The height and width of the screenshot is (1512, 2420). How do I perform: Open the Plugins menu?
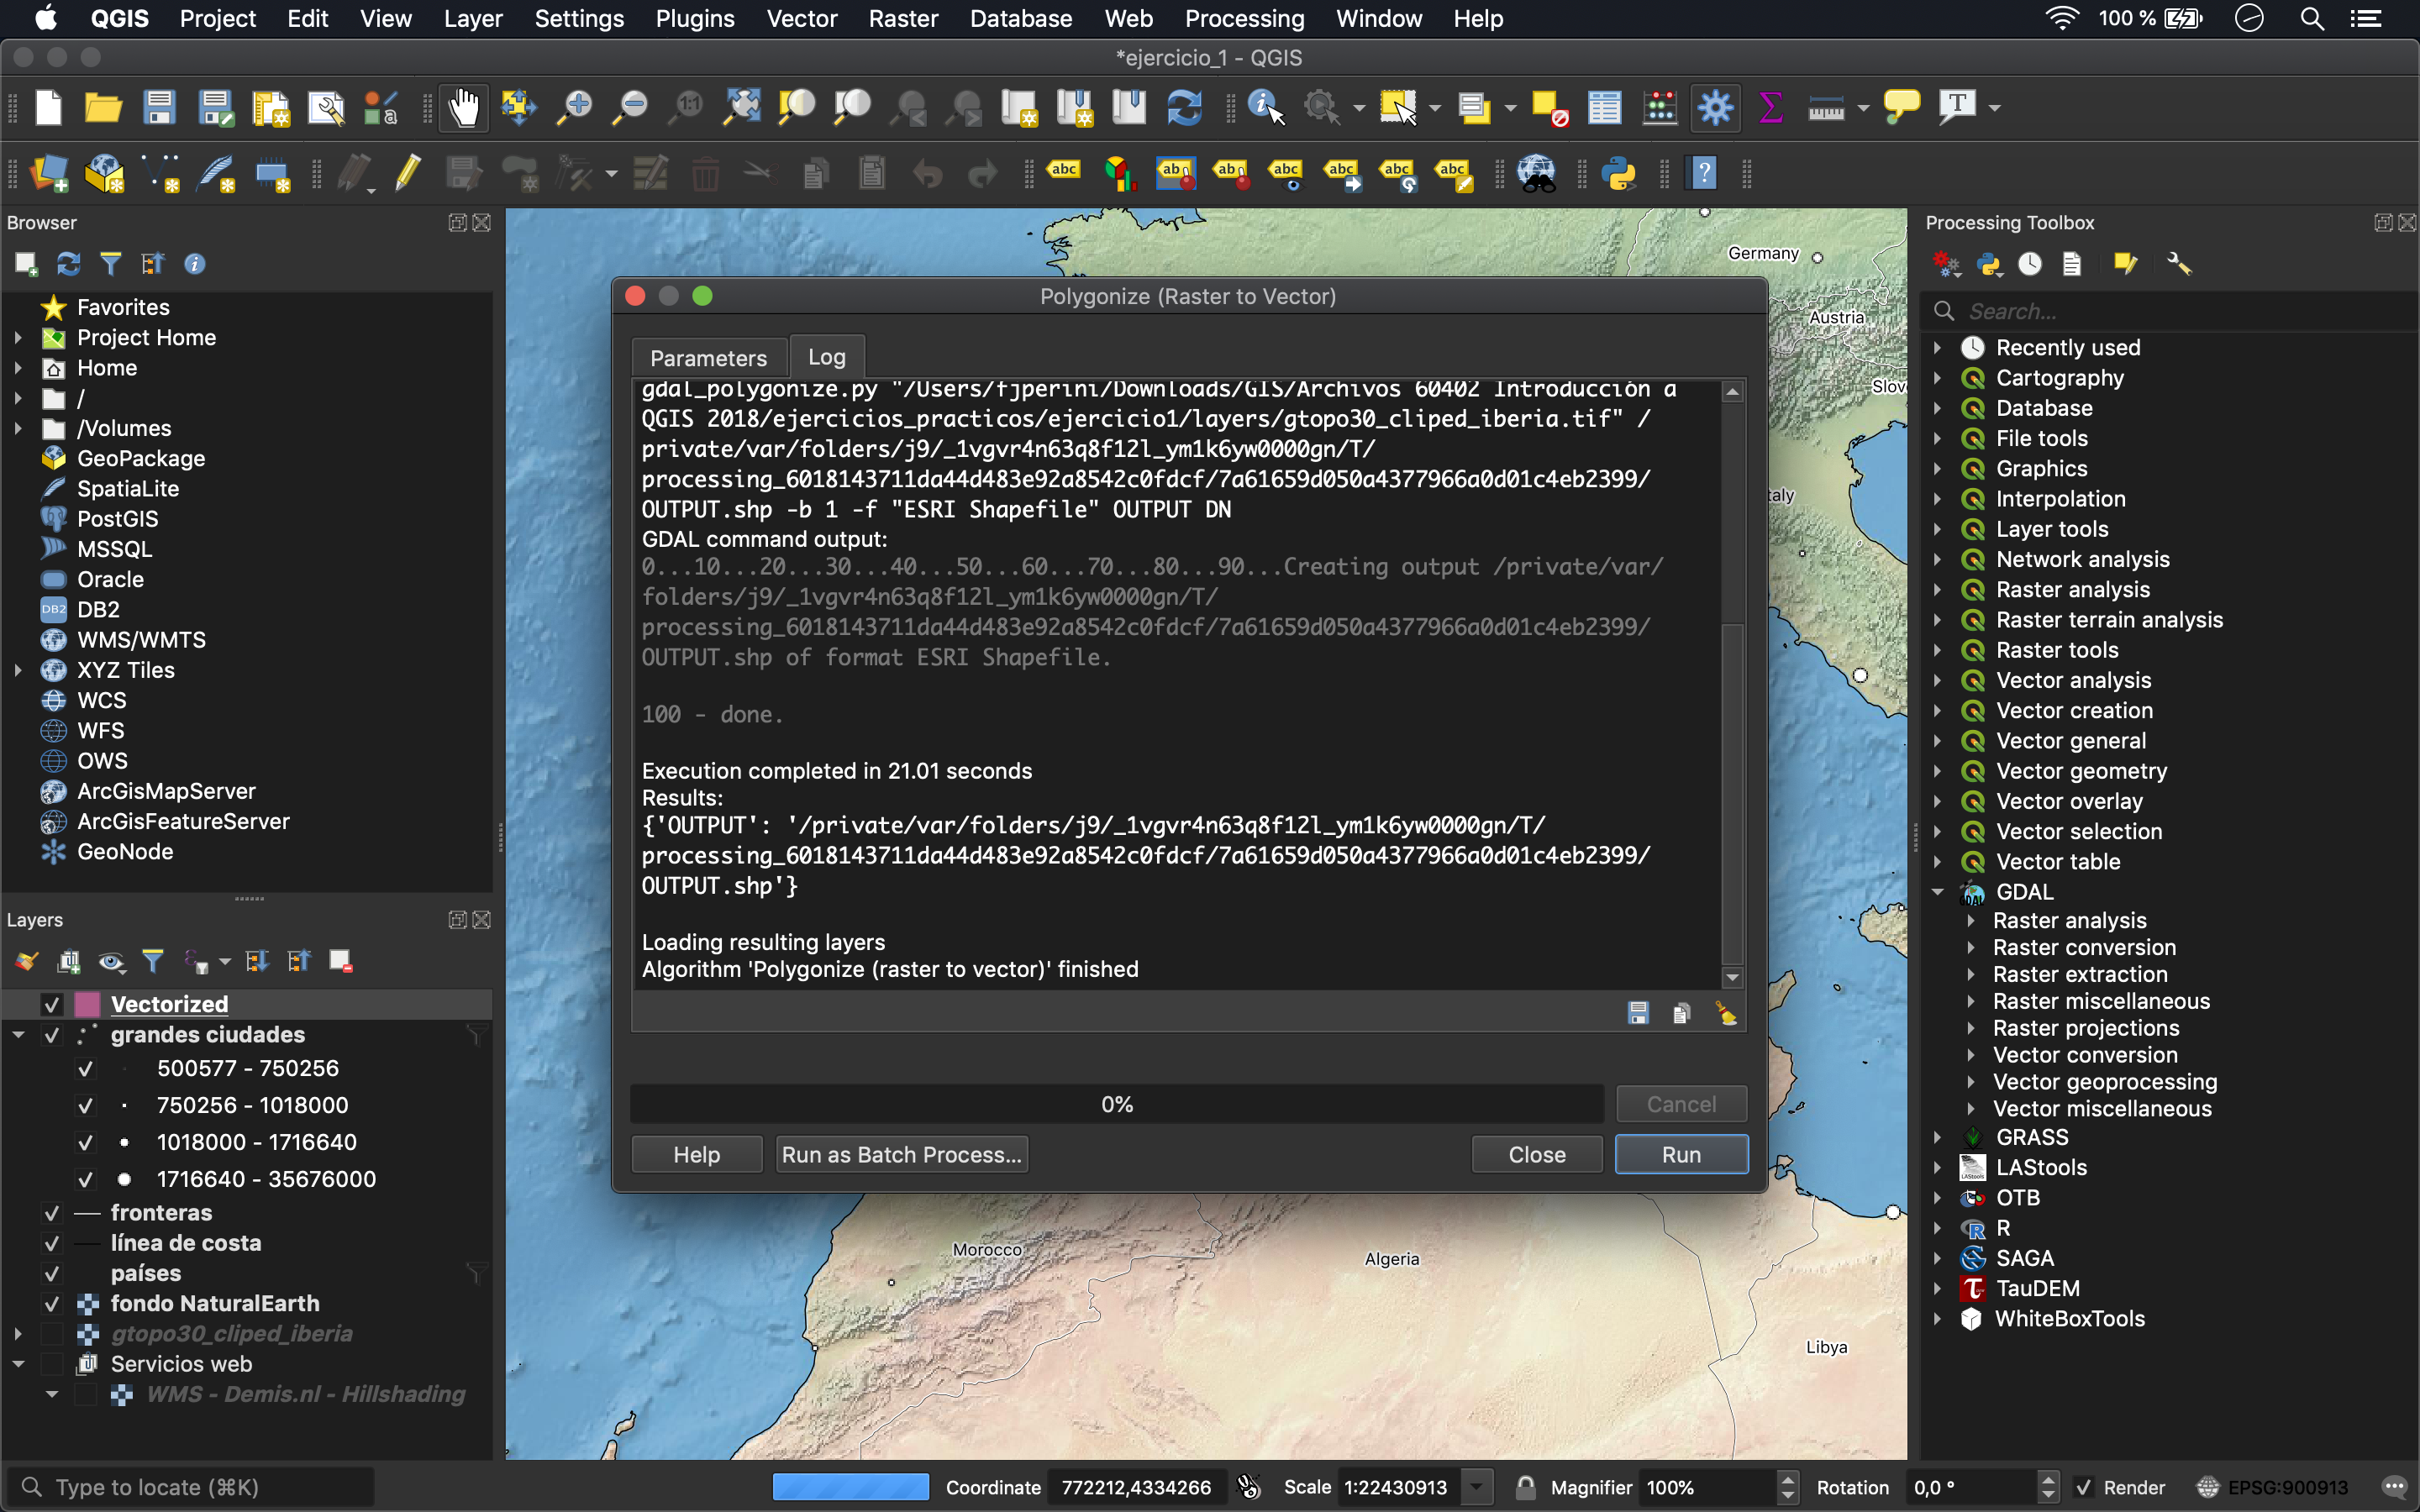[694, 19]
